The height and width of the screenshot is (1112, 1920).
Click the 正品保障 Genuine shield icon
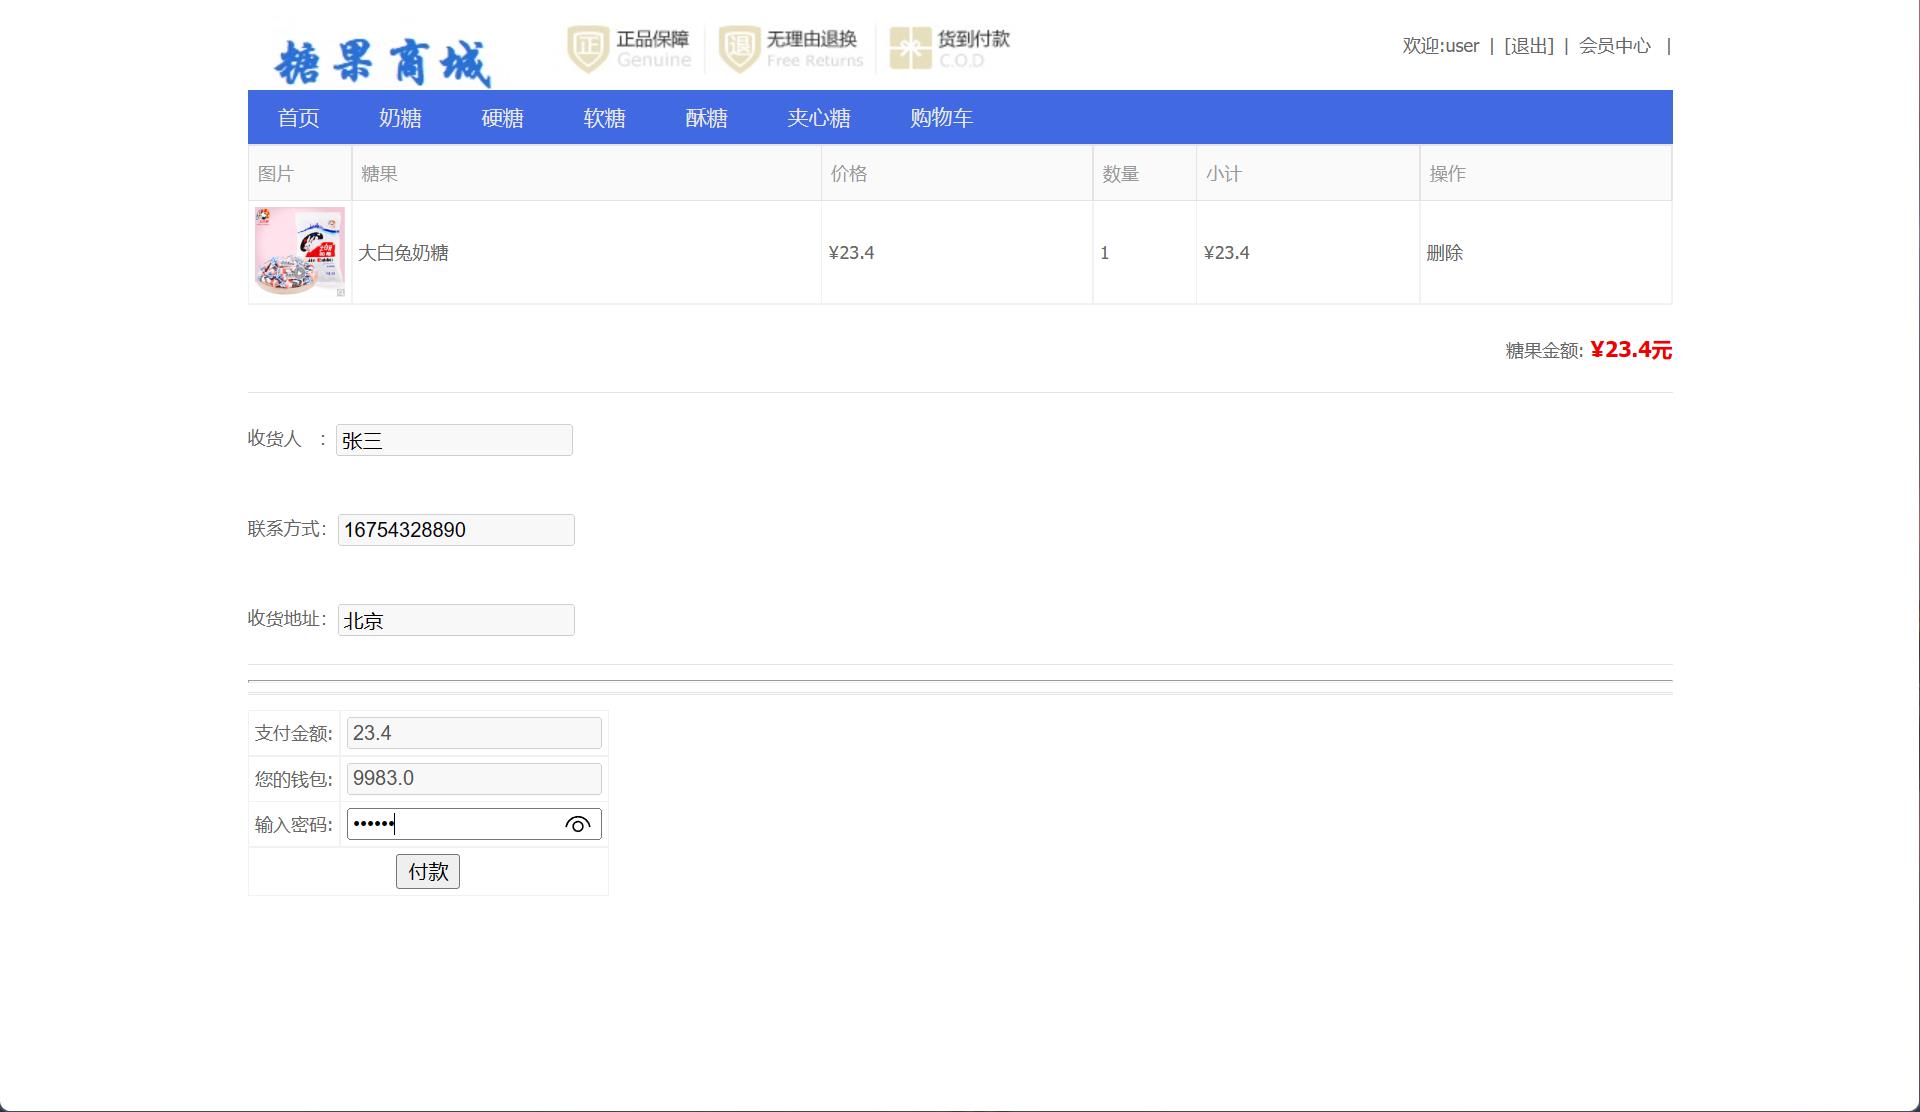(x=588, y=48)
